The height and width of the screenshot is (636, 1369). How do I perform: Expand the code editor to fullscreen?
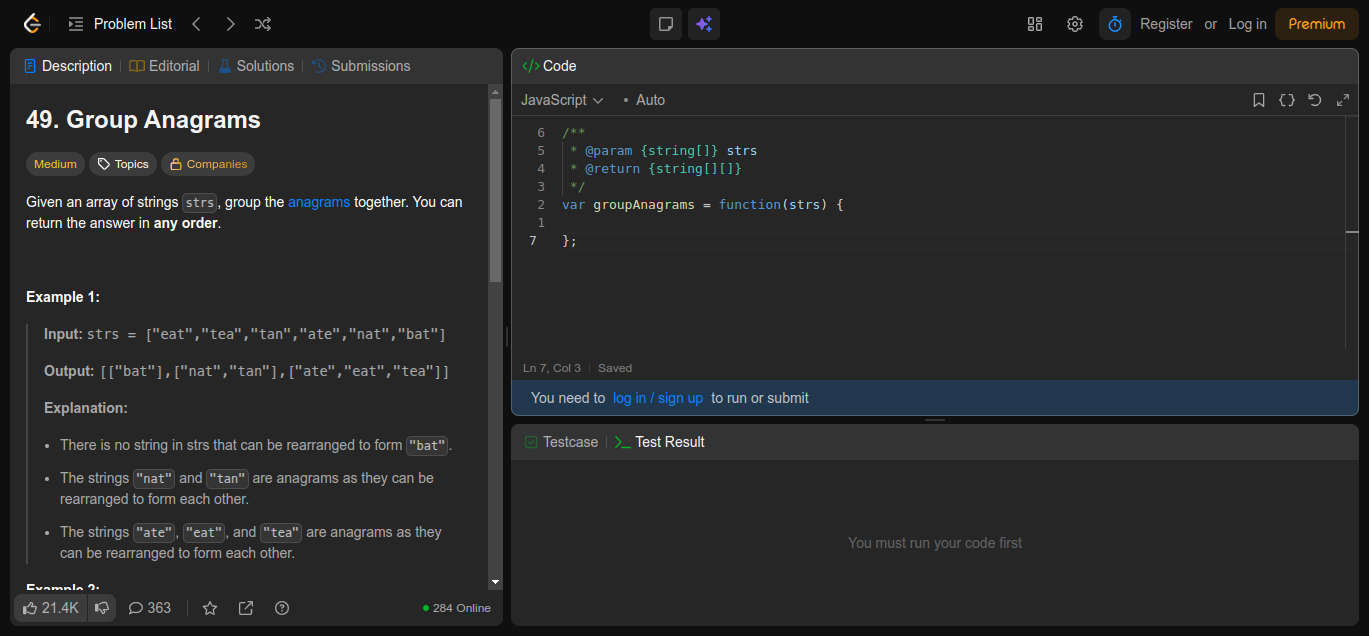1343,100
